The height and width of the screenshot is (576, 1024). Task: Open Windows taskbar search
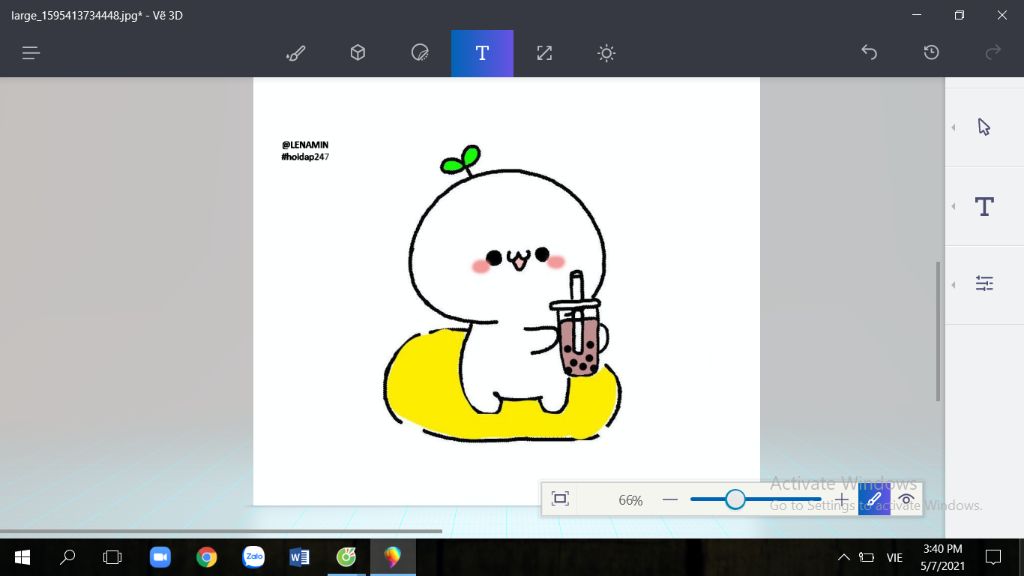pos(67,557)
